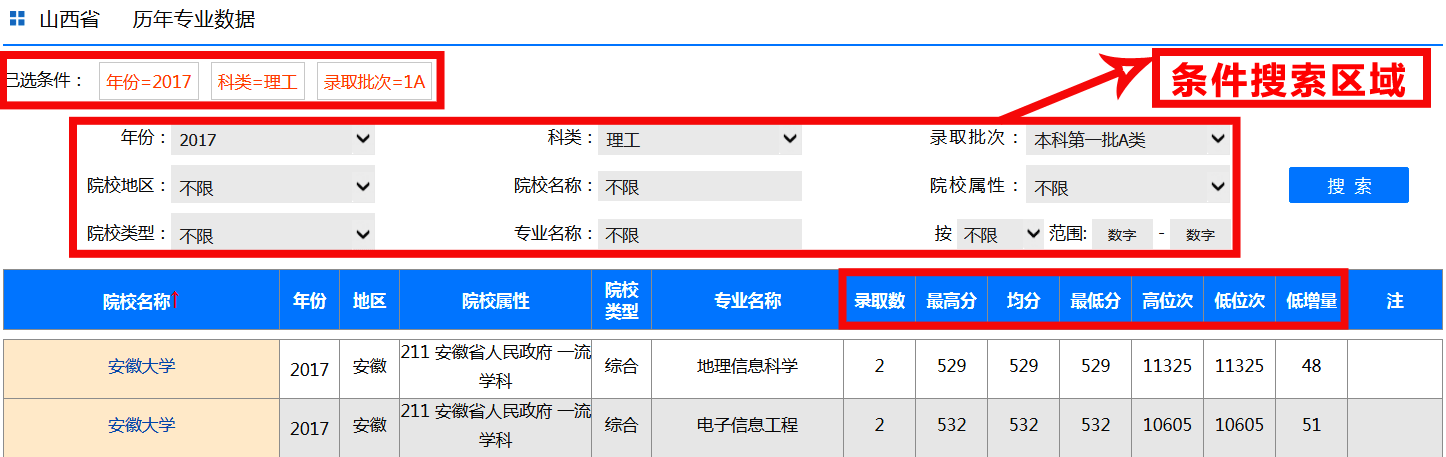Open the 录取批次 dropdown
Screen dimensions: 1446x457
(x=1127, y=140)
